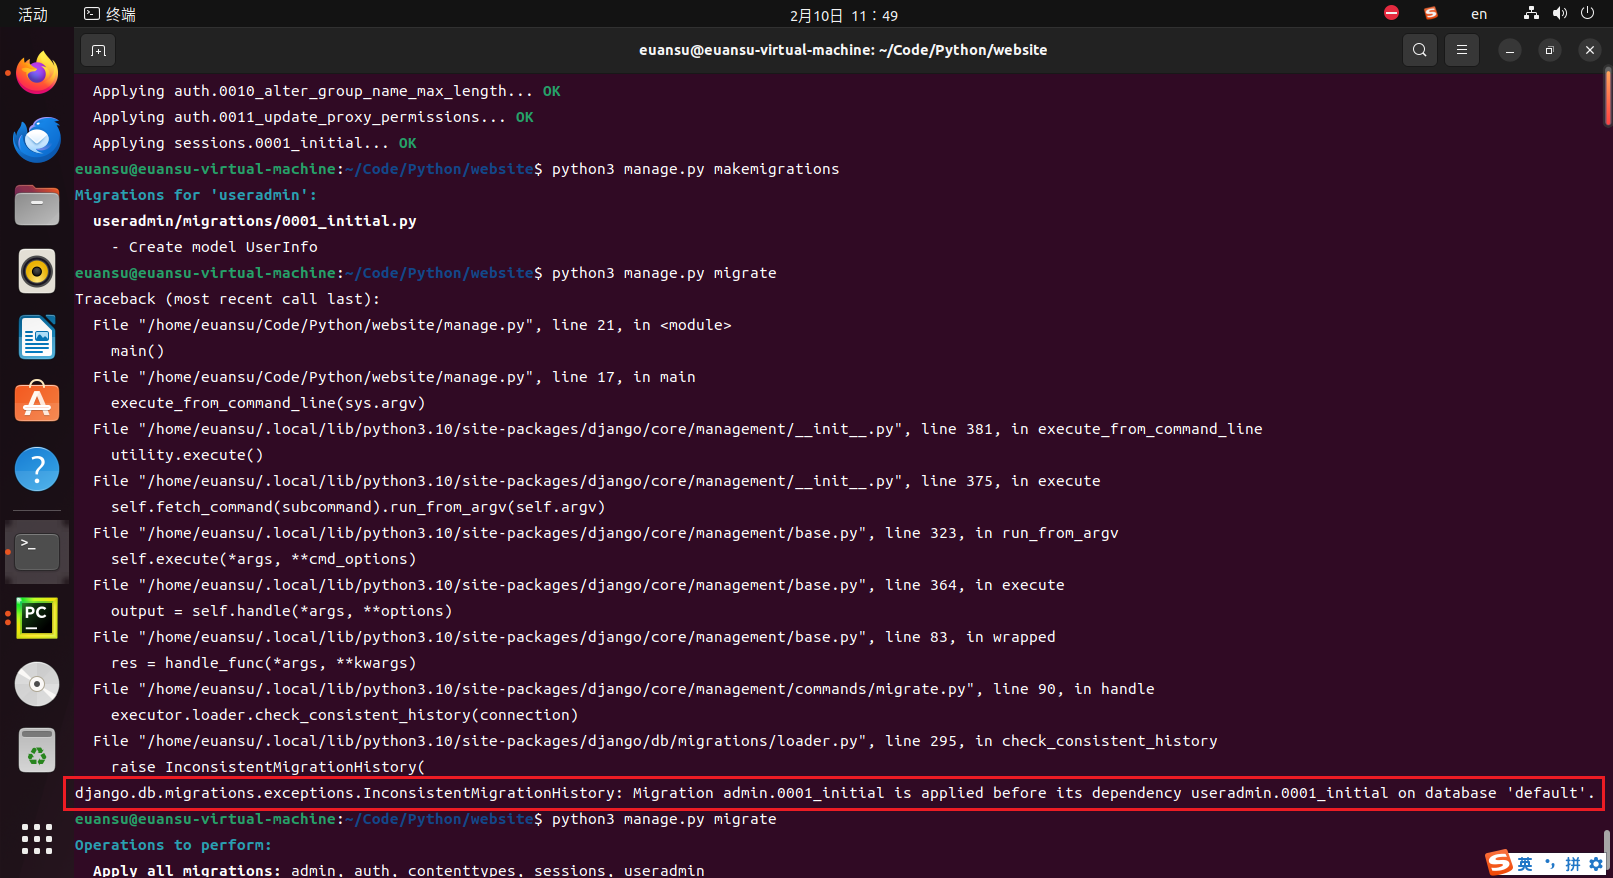Switch to PyCharm from the dock

tap(37, 618)
